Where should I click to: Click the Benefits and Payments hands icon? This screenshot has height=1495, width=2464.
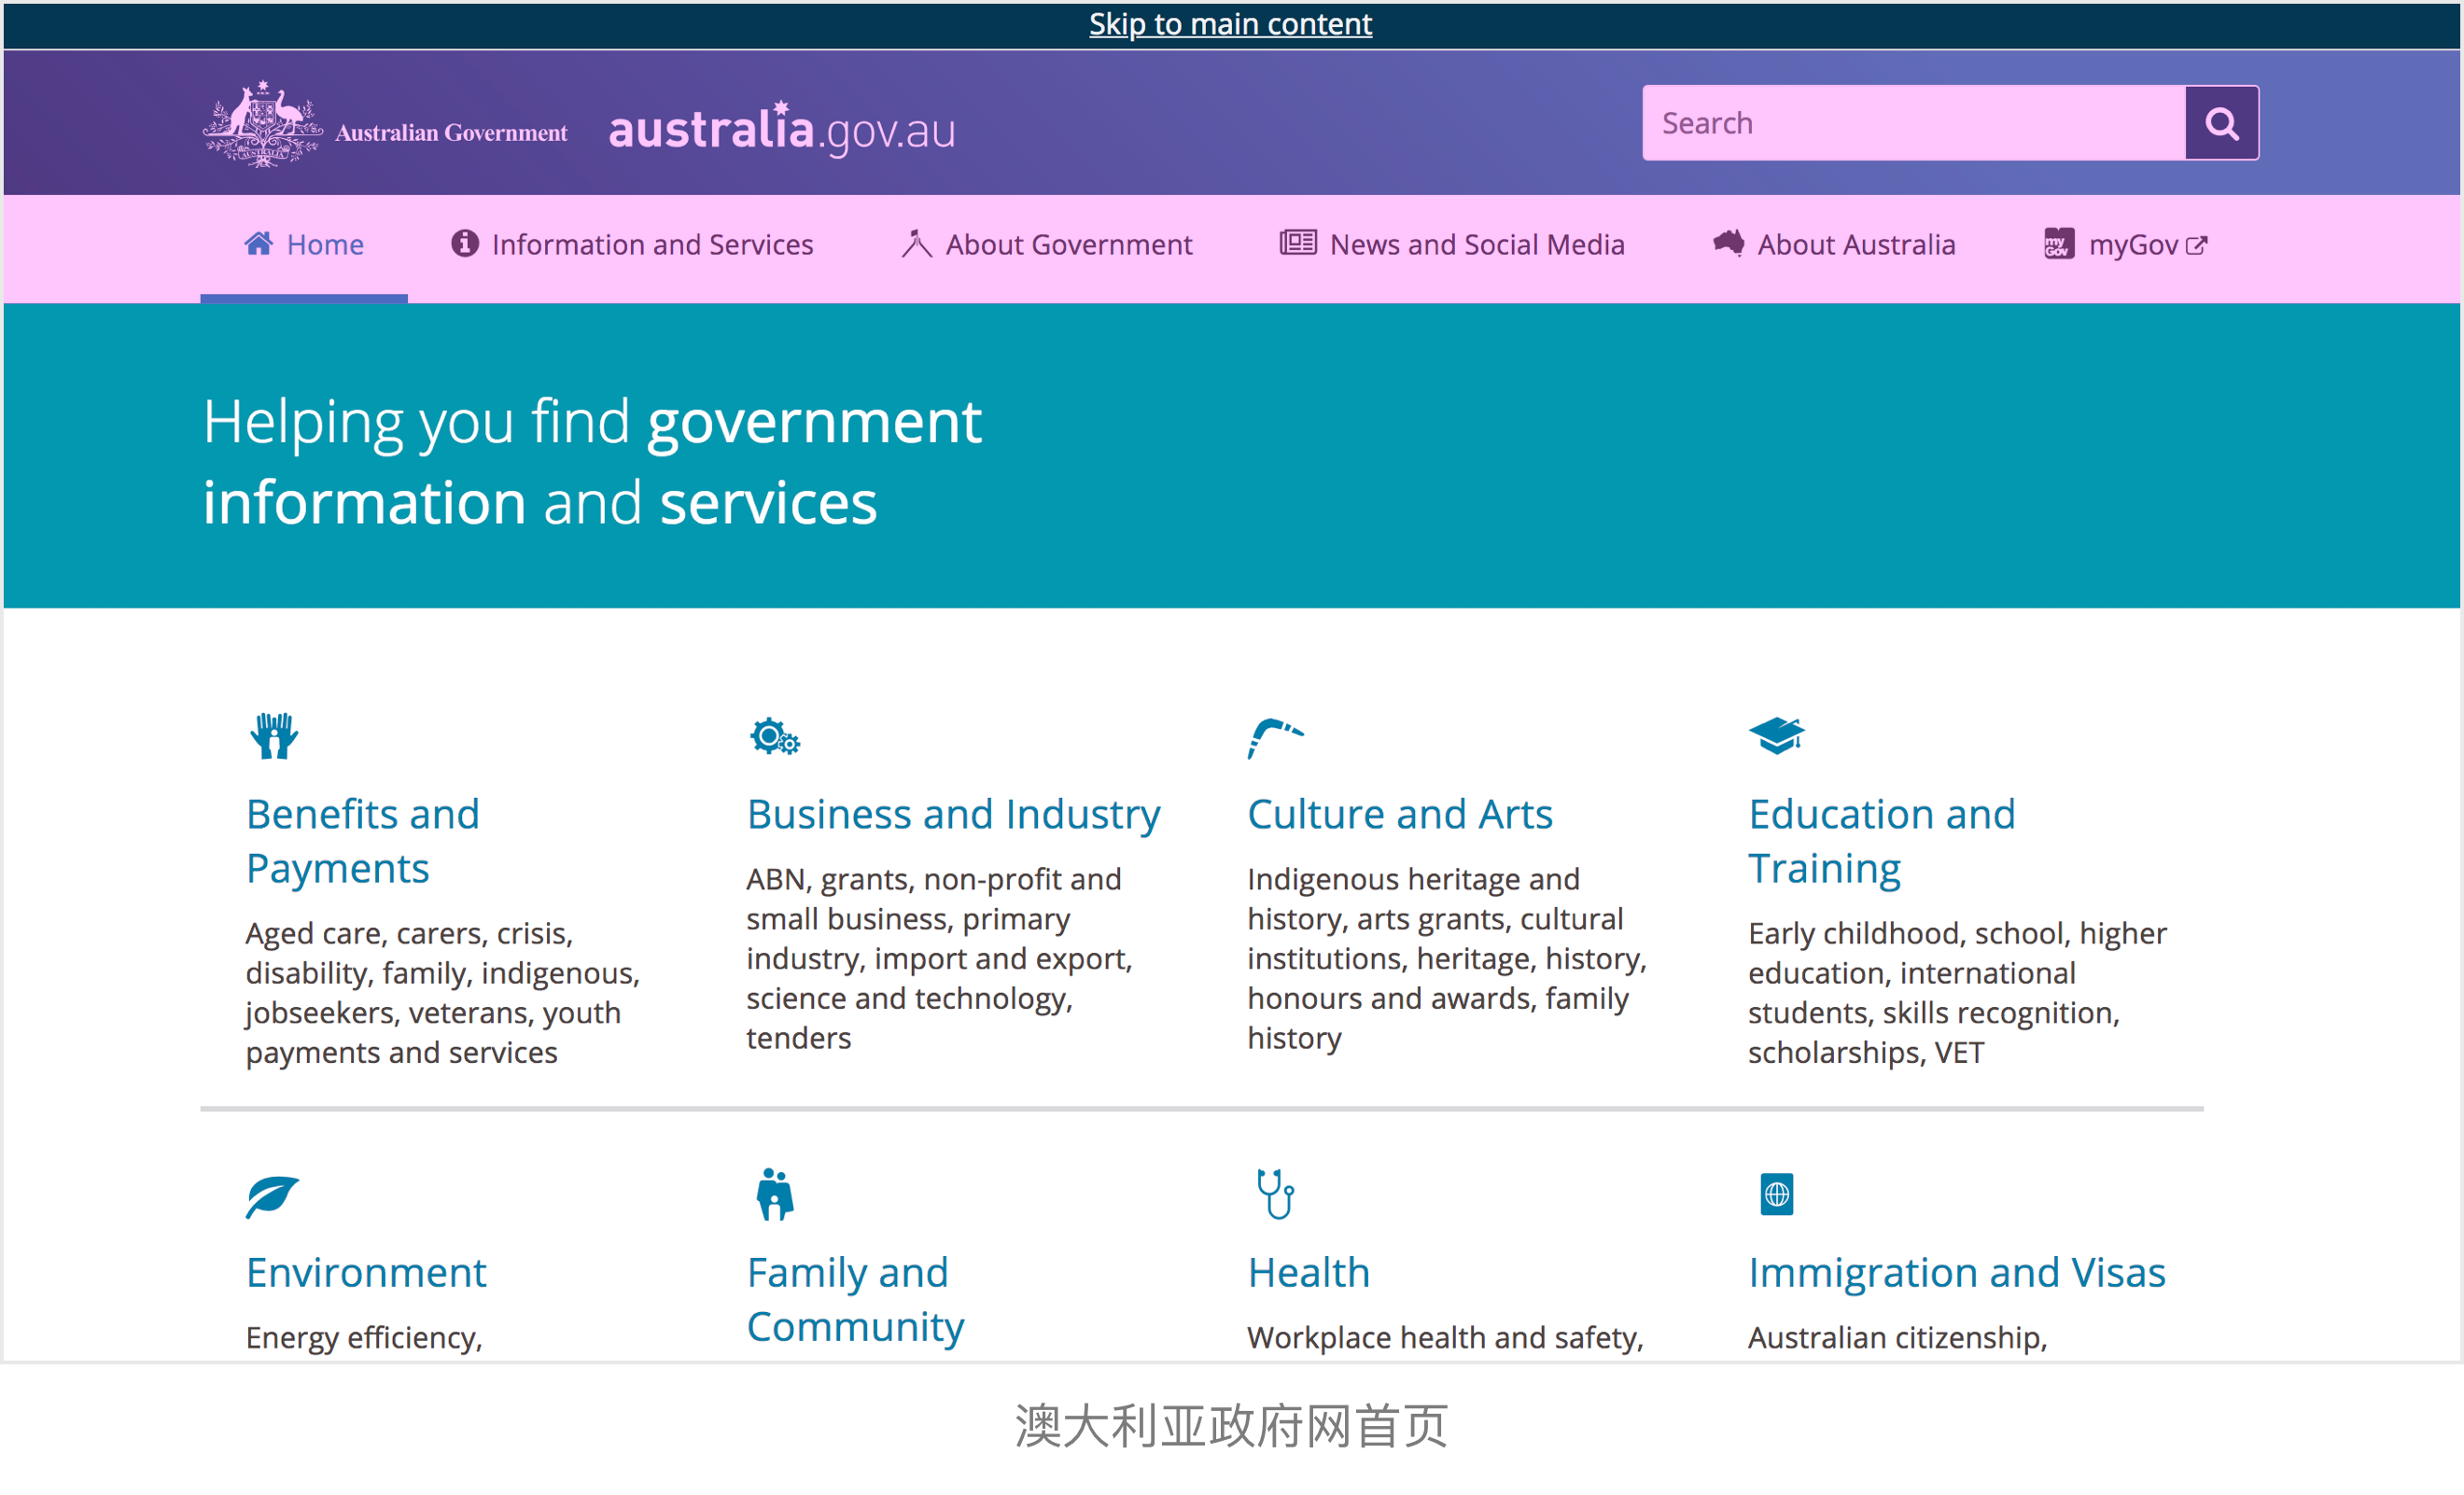point(273,736)
